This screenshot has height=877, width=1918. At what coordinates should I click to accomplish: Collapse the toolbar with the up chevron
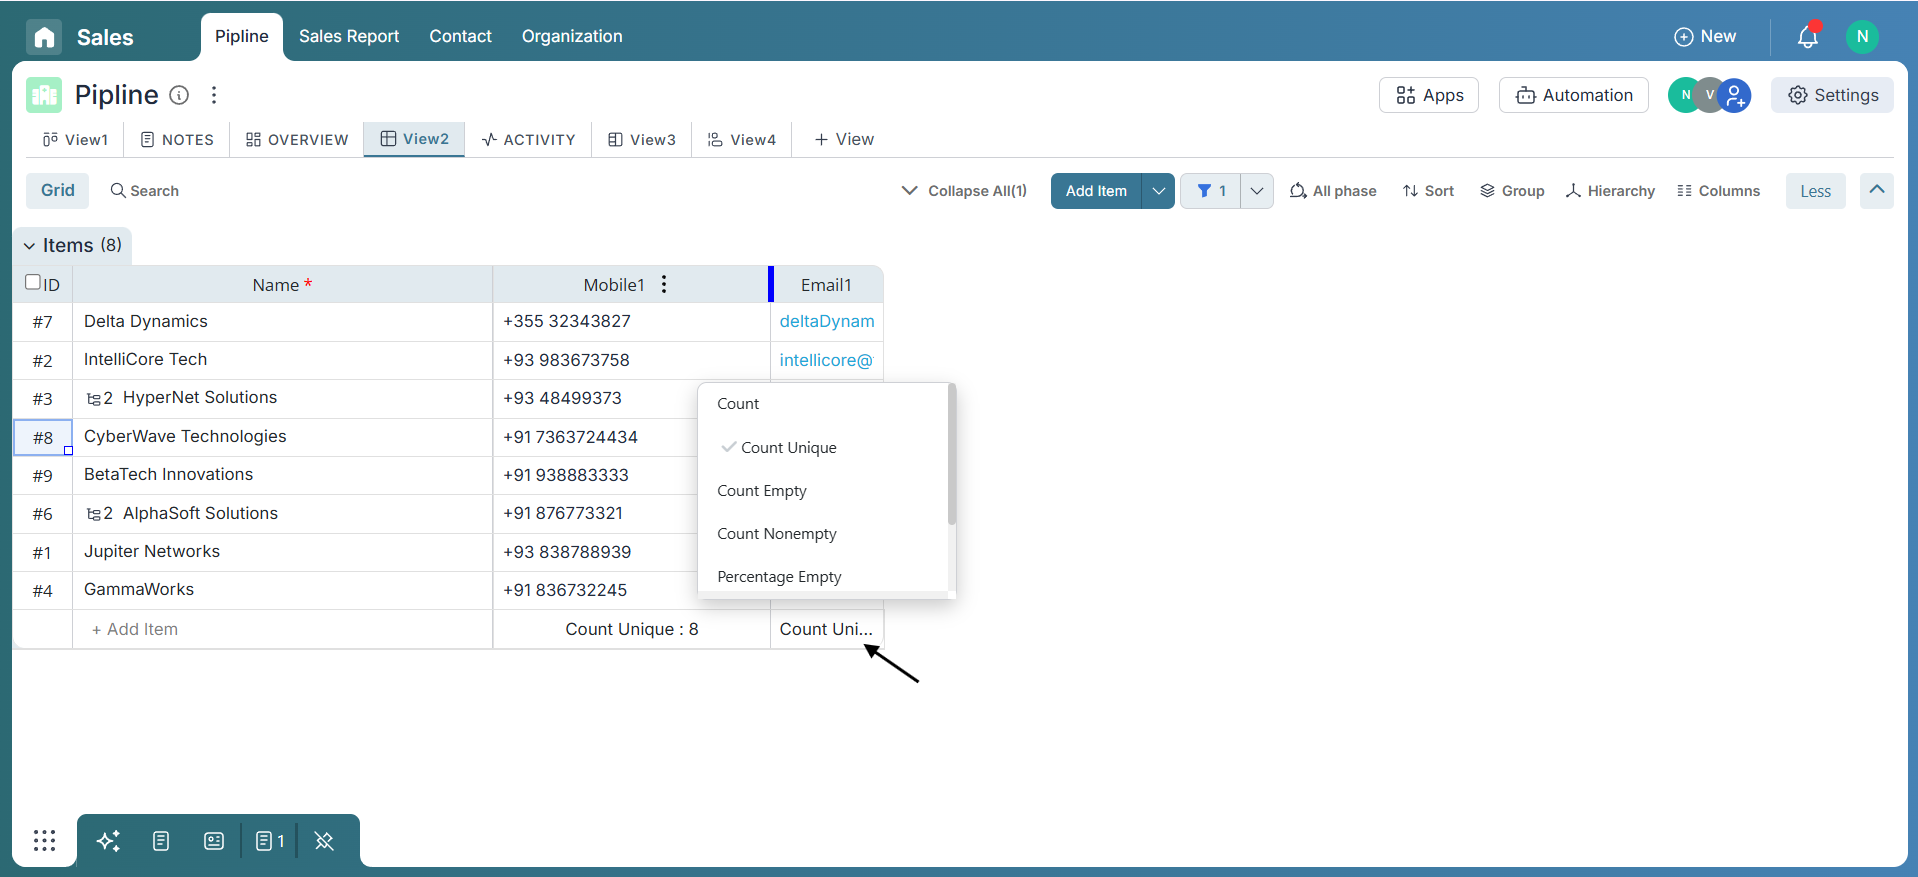coord(1877,190)
